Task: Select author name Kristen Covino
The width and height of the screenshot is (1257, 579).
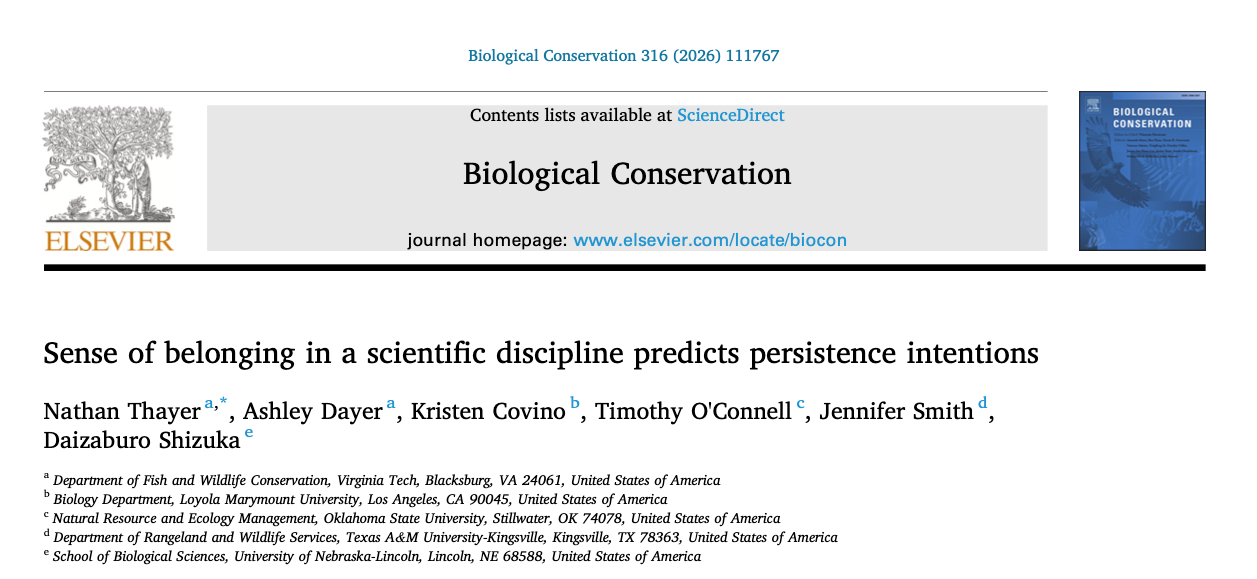Action: pos(486,412)
